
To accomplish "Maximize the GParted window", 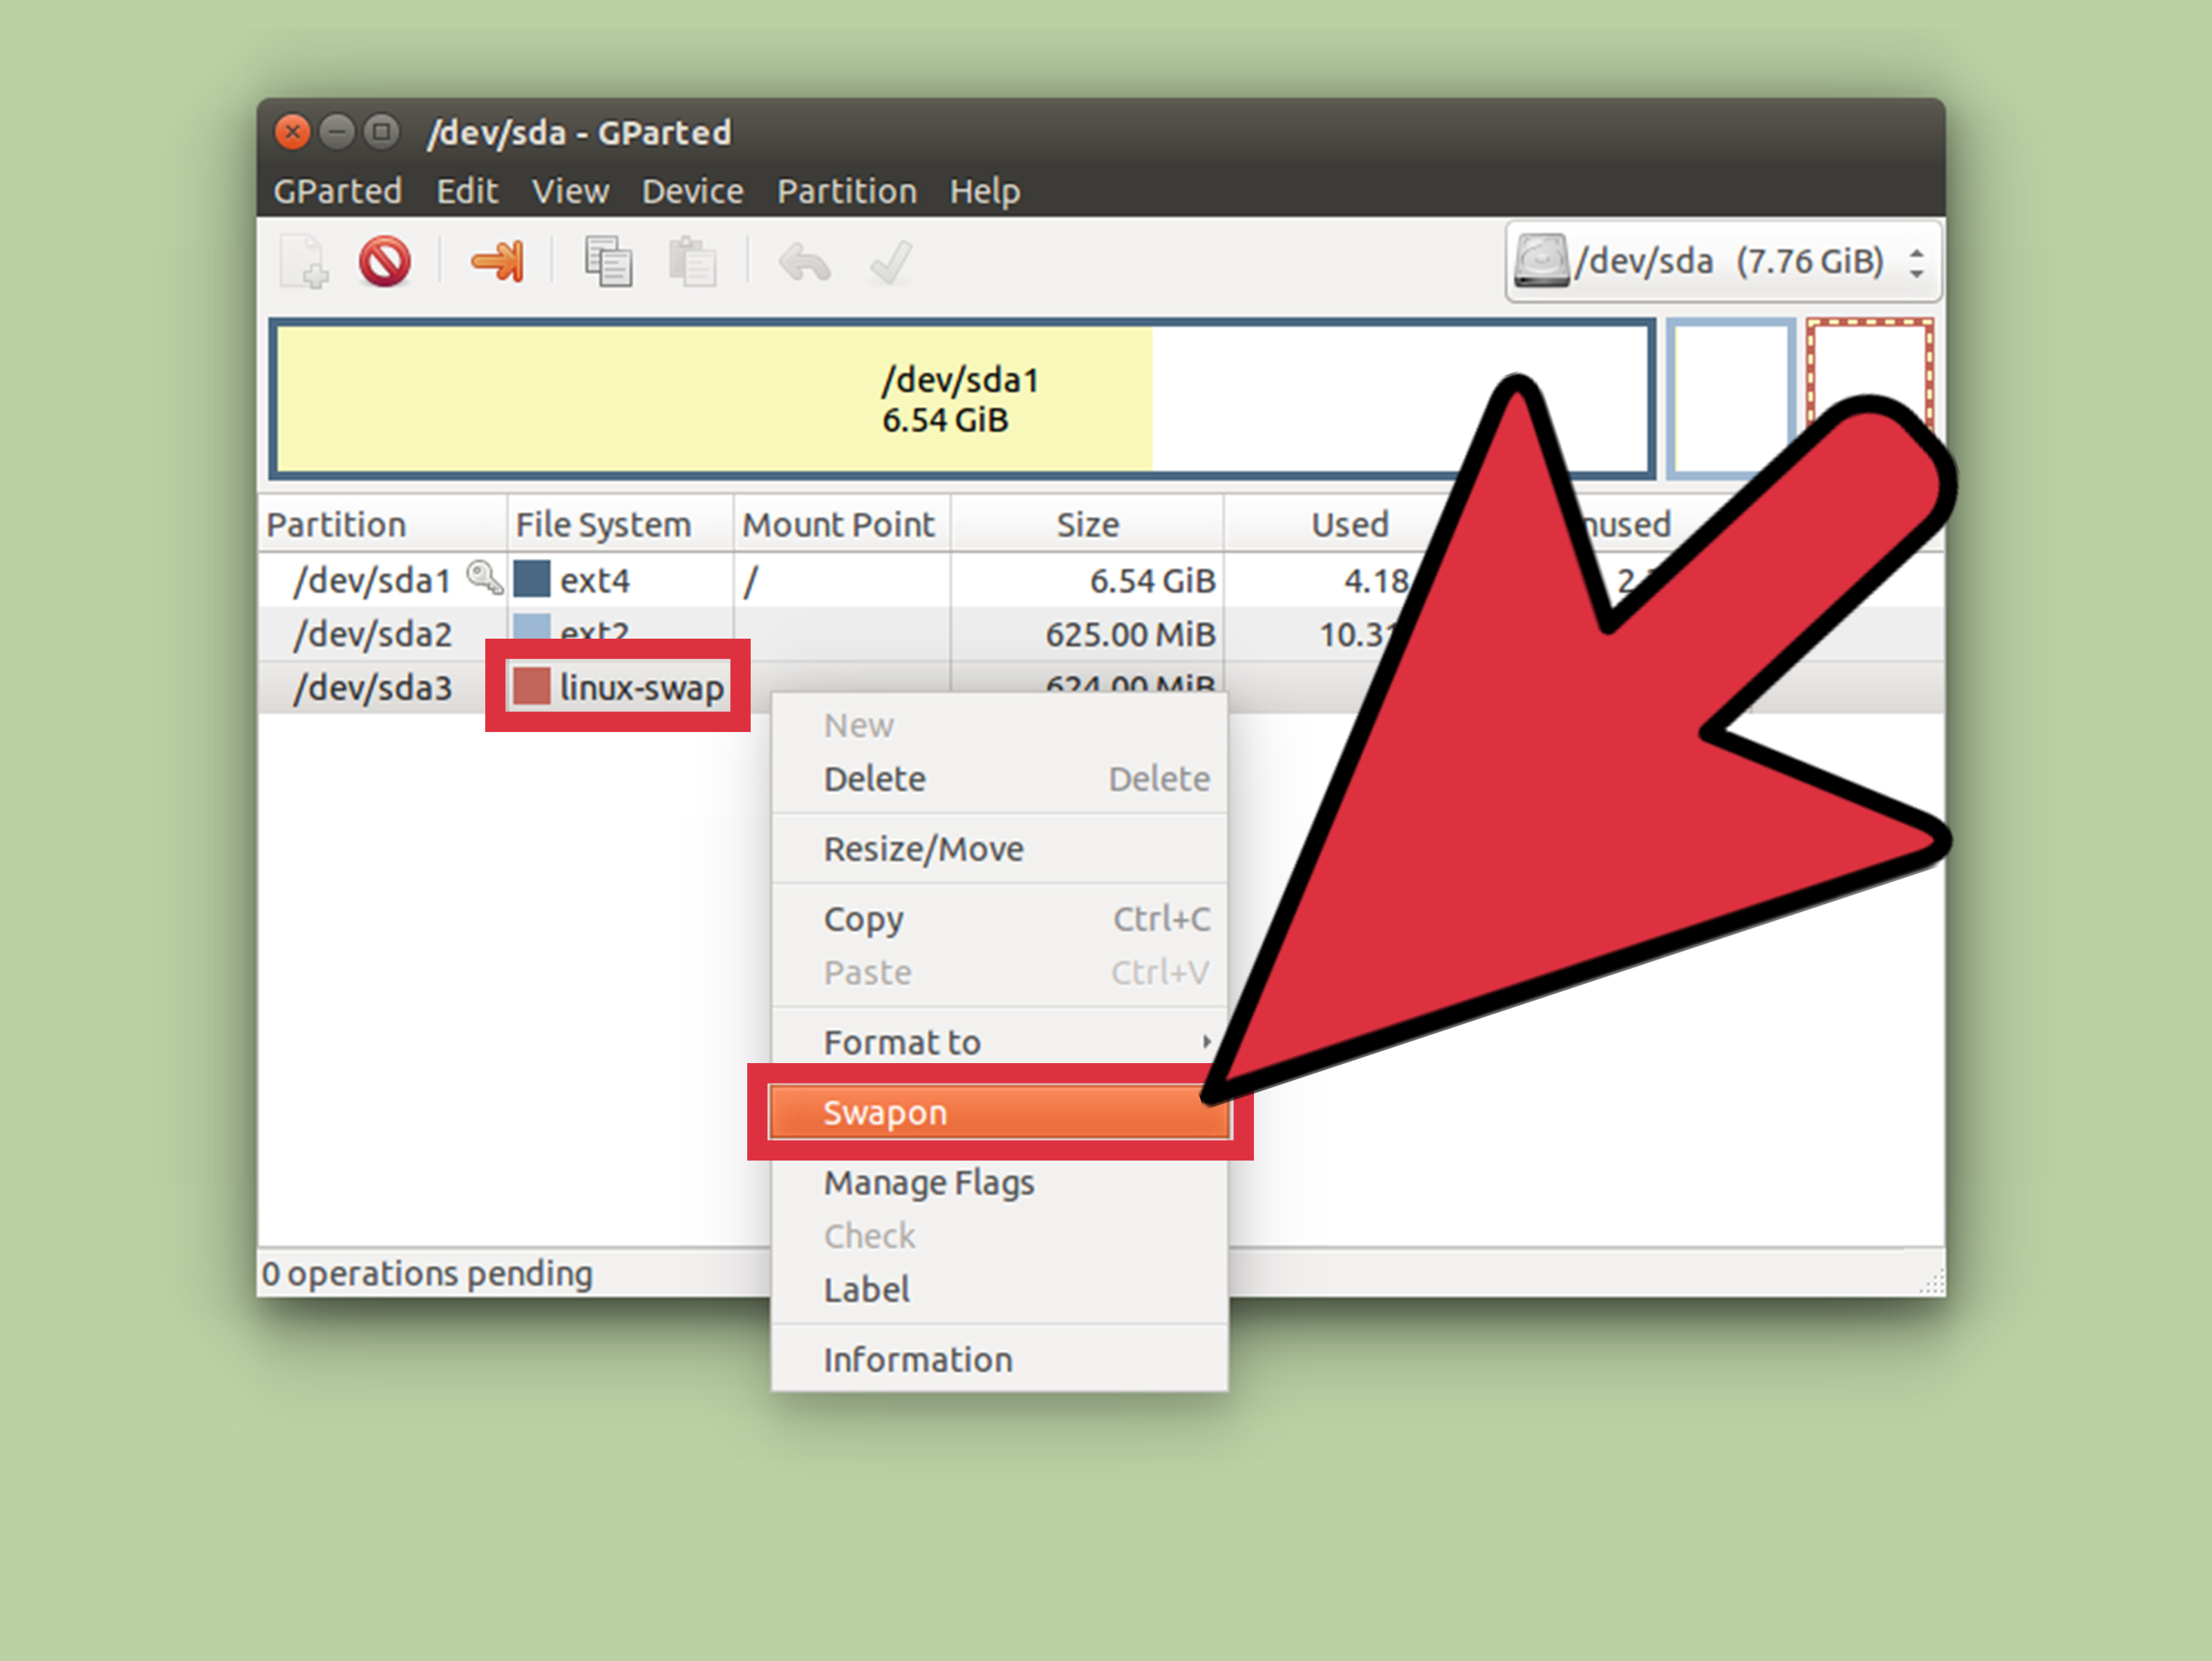I will (x=381, y=131).
